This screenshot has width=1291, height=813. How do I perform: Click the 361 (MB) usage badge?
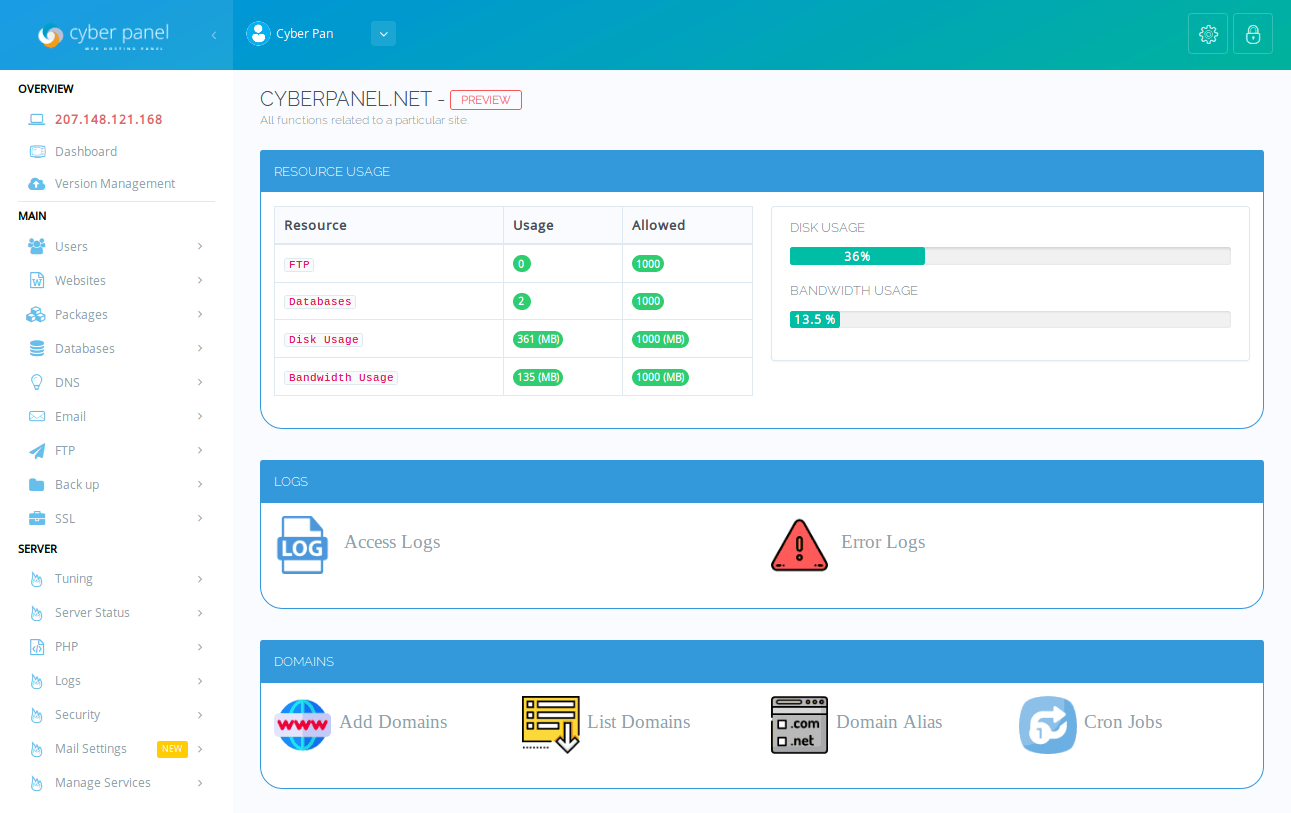pyautogui.click(x=538, y=340)
